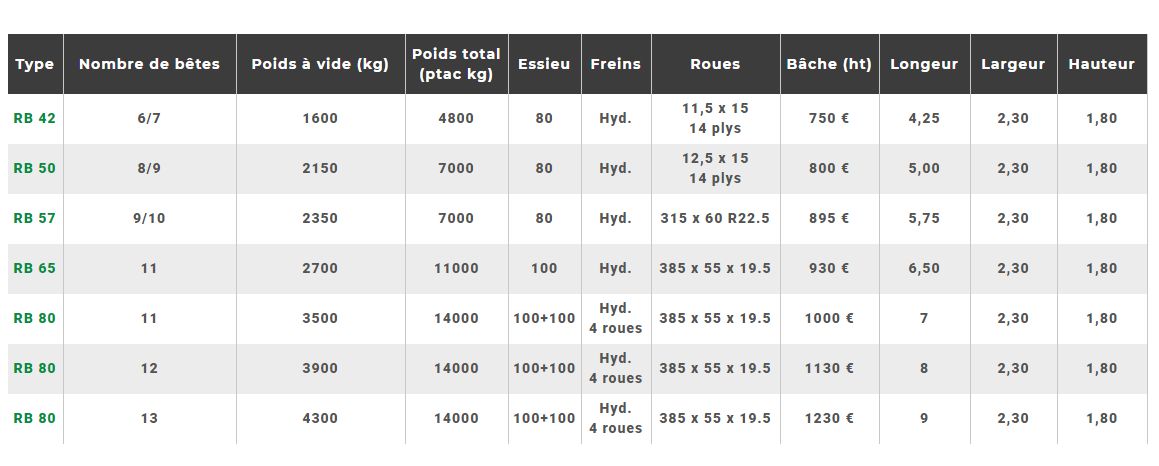Click the 750 € tarp price cell
This screenshot has width=1159, height=466.
tap(829, 118)
